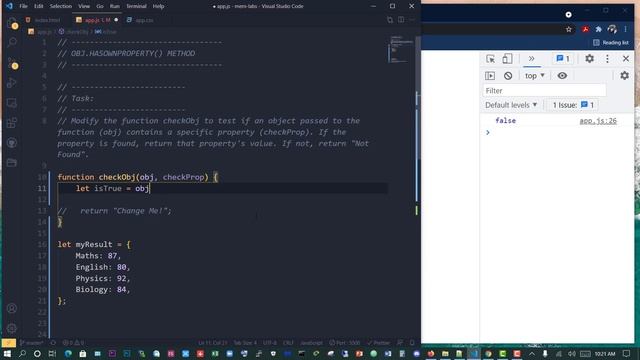
Task: Open Task View on the taskbar
Action: point(52,353)
